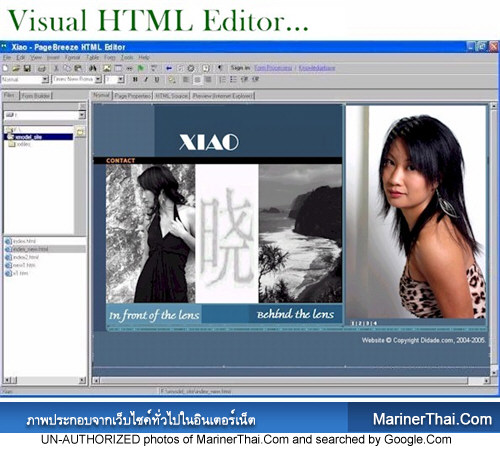Click the Open folder toolbar icon

coord(16,68)
